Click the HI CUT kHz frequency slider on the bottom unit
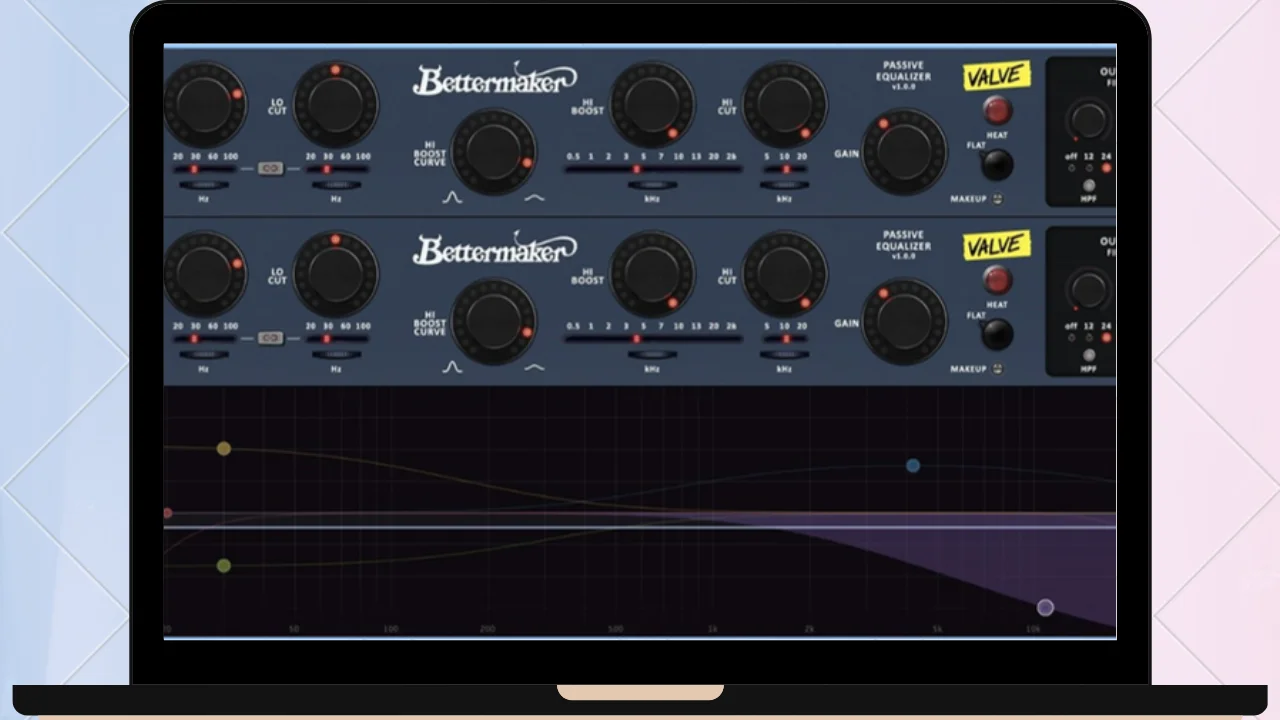 (x=785, y=339)
